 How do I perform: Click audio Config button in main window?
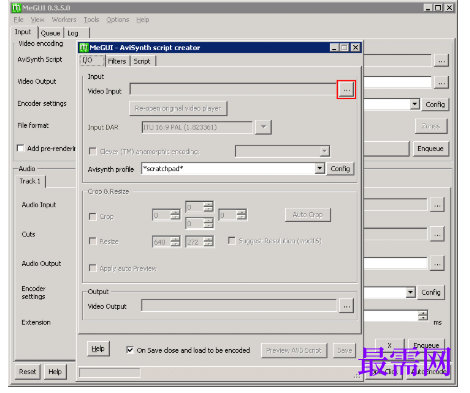[431, 292]
